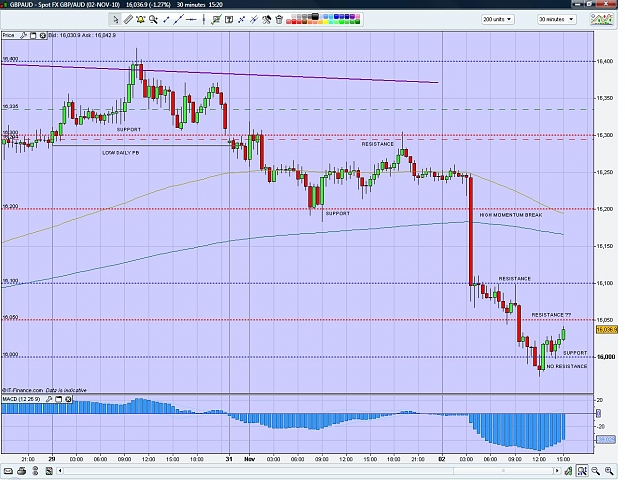Click the chart with green checkmark icon
This screenshot has height=480, width=625.
pos(216,19)
